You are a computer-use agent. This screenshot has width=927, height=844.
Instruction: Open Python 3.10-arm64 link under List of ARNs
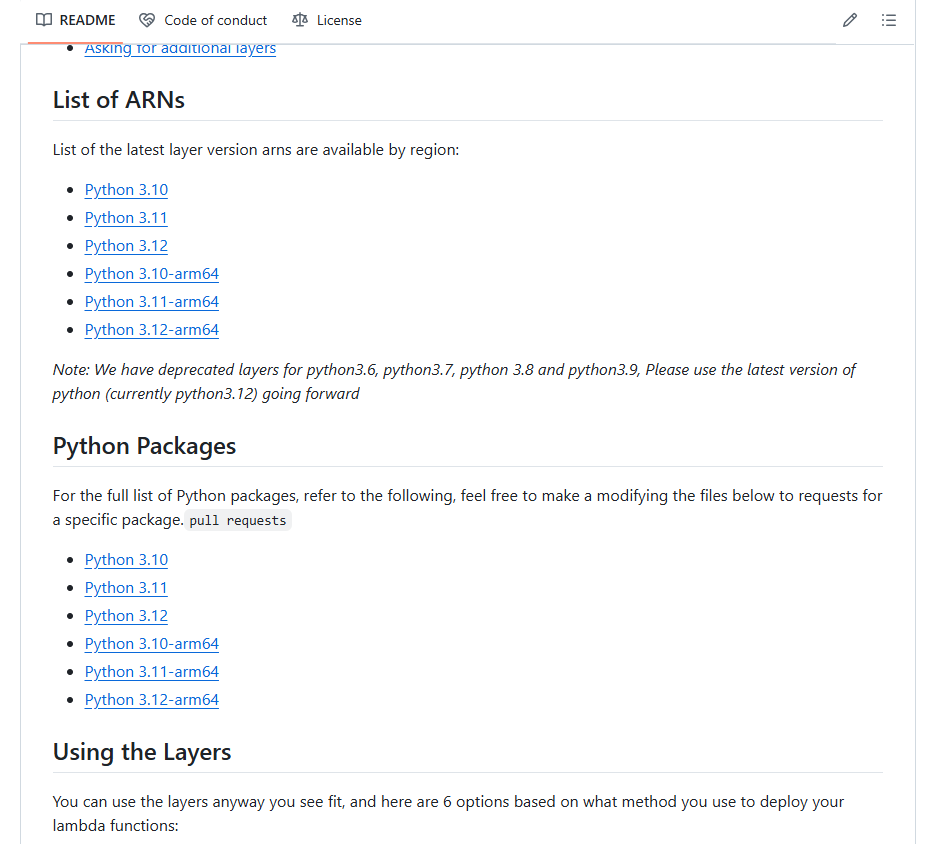click(x=151, y=274)
